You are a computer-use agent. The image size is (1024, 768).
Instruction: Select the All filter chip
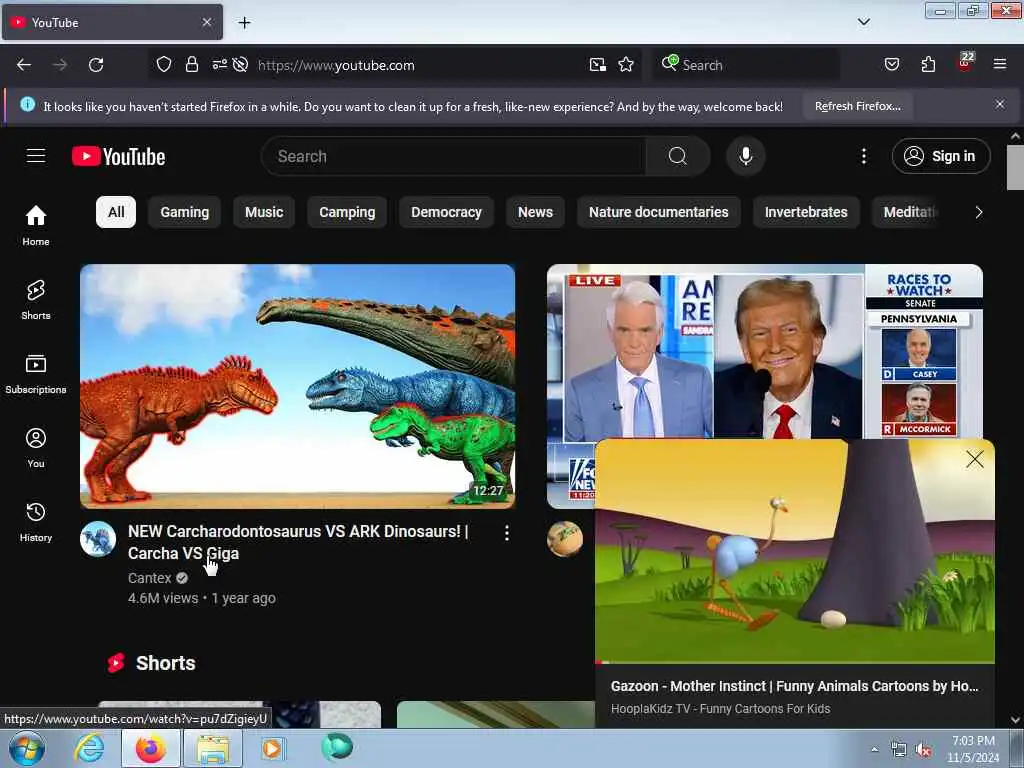[x=116, y=212]
